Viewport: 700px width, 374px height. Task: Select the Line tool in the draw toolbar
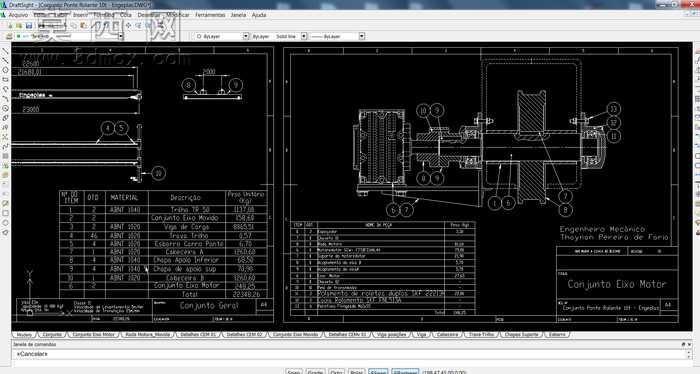click(x=5, y=51)
